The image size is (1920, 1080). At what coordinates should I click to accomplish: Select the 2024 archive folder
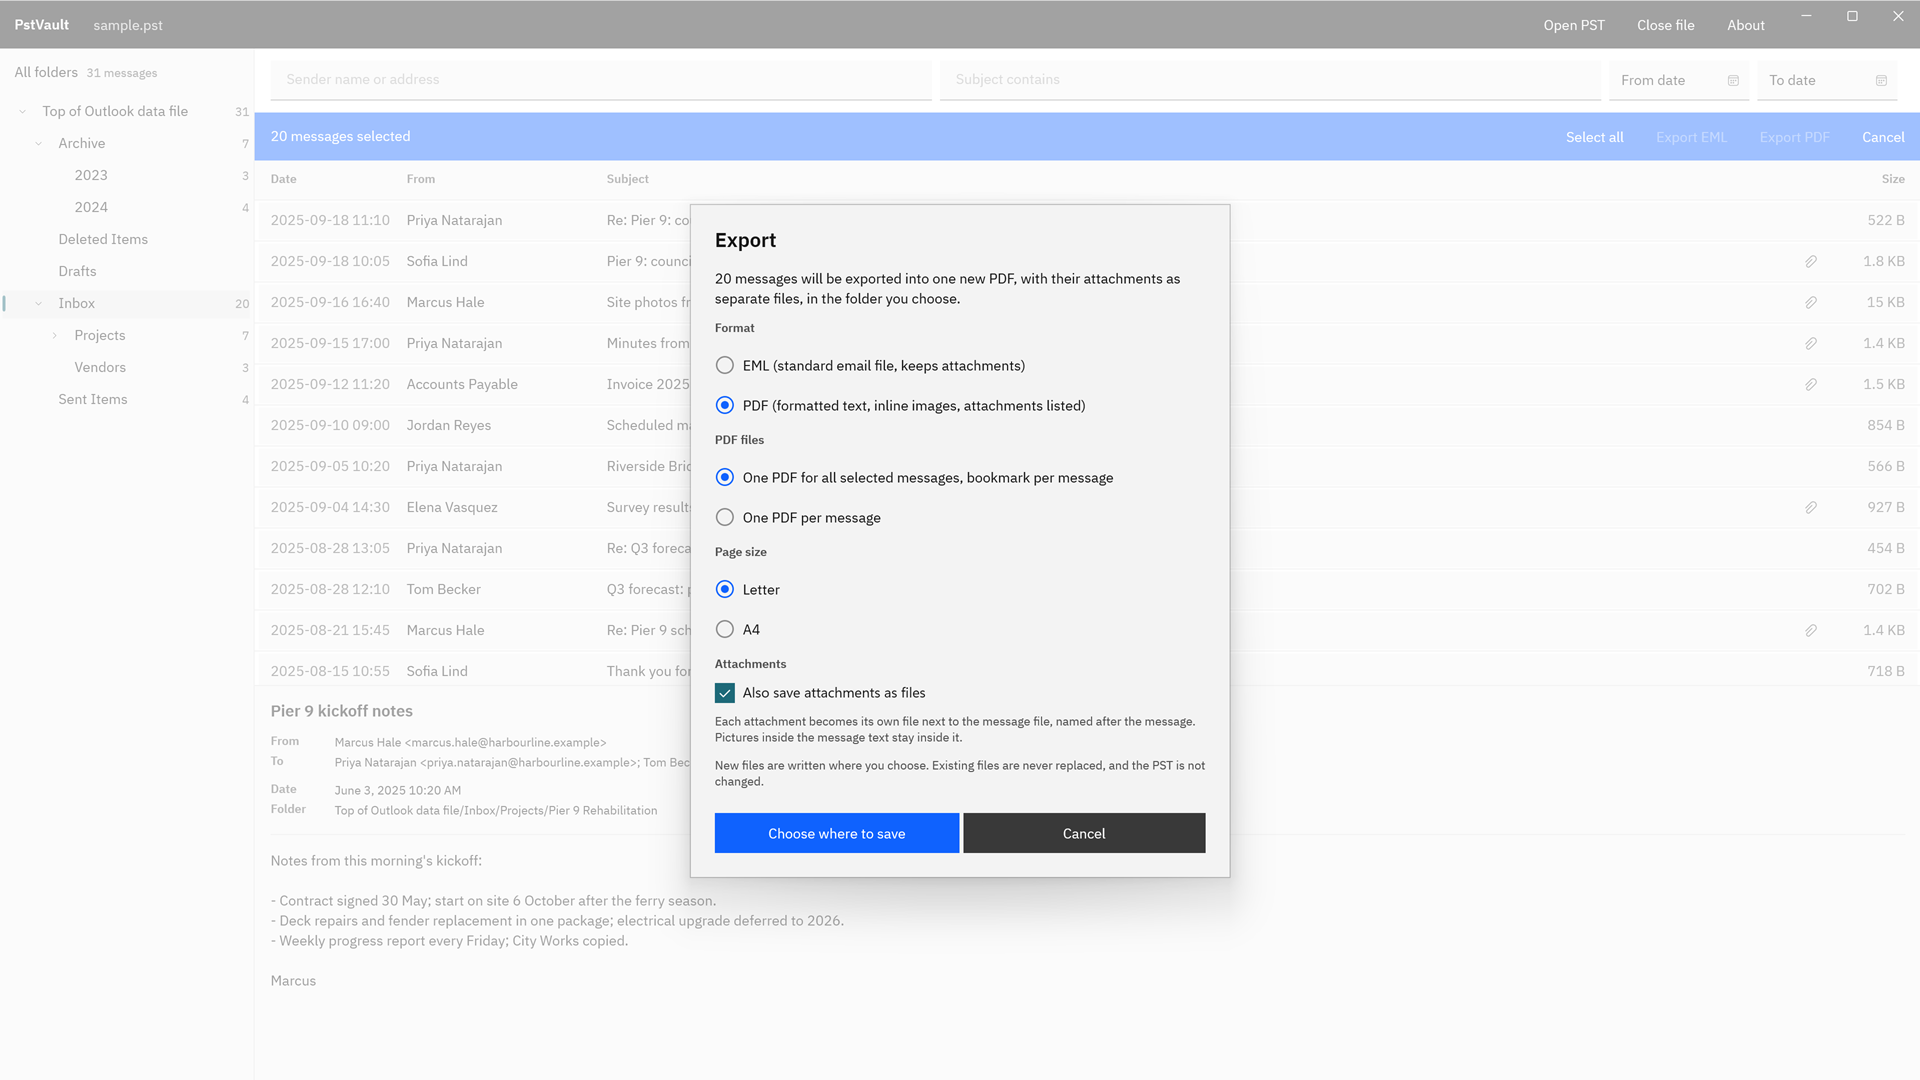click(127, 207)
